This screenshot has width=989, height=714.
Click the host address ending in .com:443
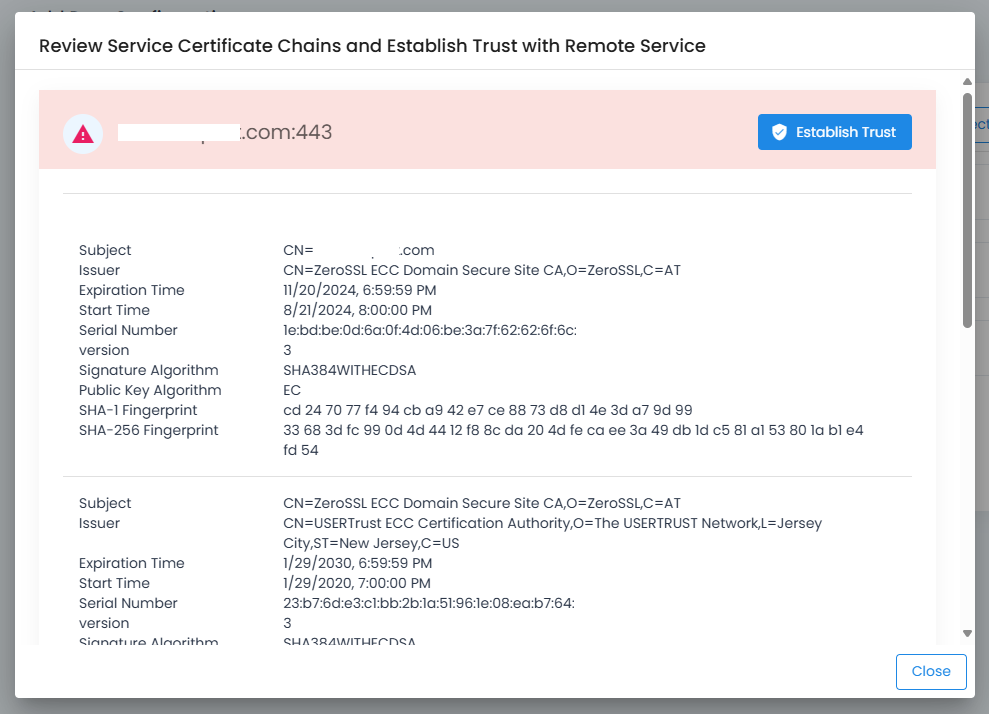tap(225, 133)
